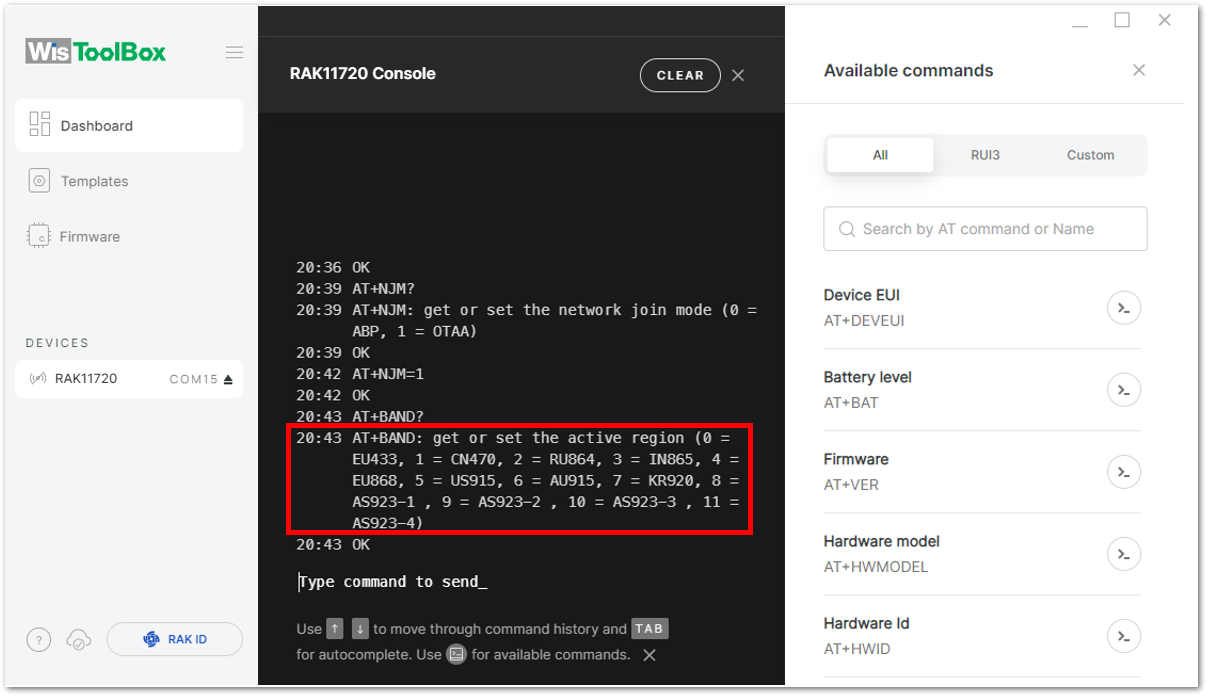This screenshot has width=1207, height=696.
Task: Click the search magnifier icon
Action: click(847, 229)
